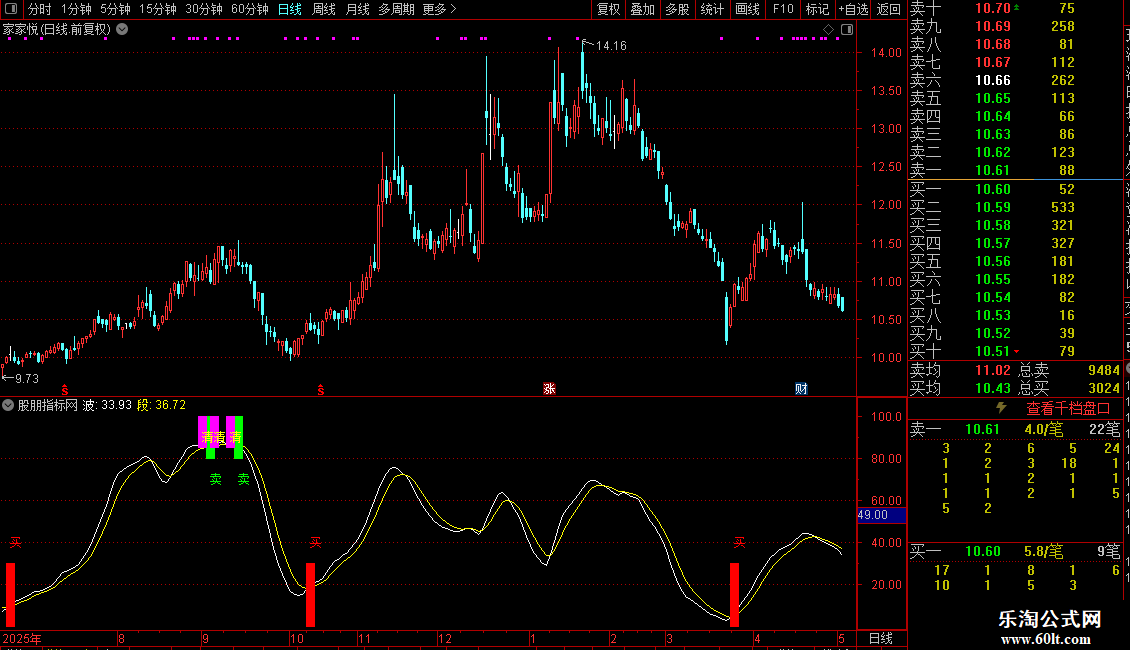Screen dimensions: 1130x650
Task: Click 卖均 value 11.02
Action: [992, 370]
